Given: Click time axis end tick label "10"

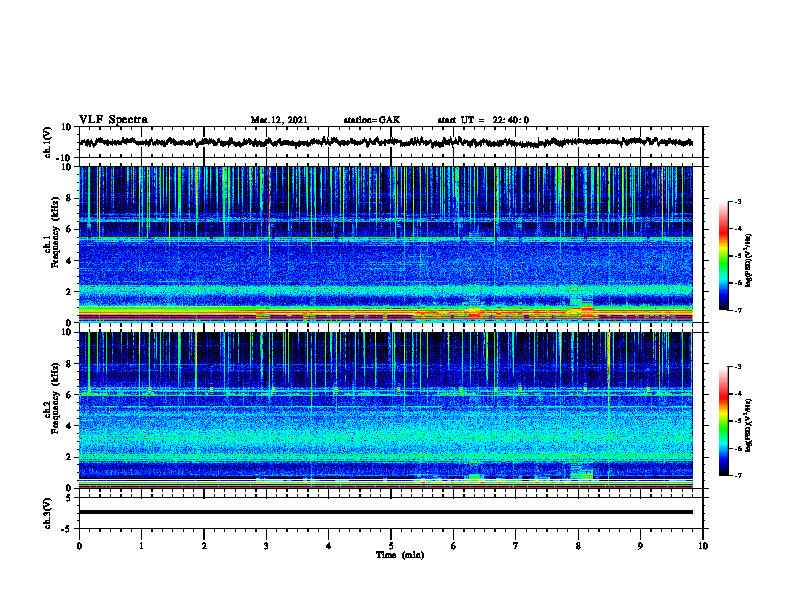Looking at the screenshot, I should [x=703, y=546].
